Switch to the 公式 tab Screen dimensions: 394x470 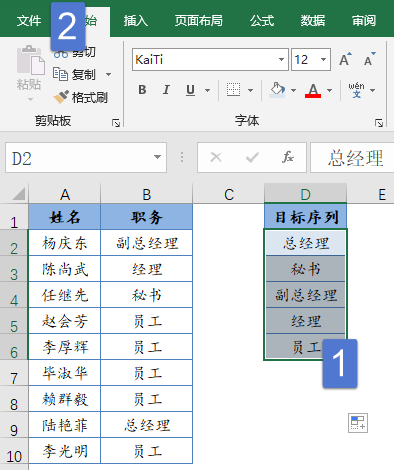click(262, 21)
